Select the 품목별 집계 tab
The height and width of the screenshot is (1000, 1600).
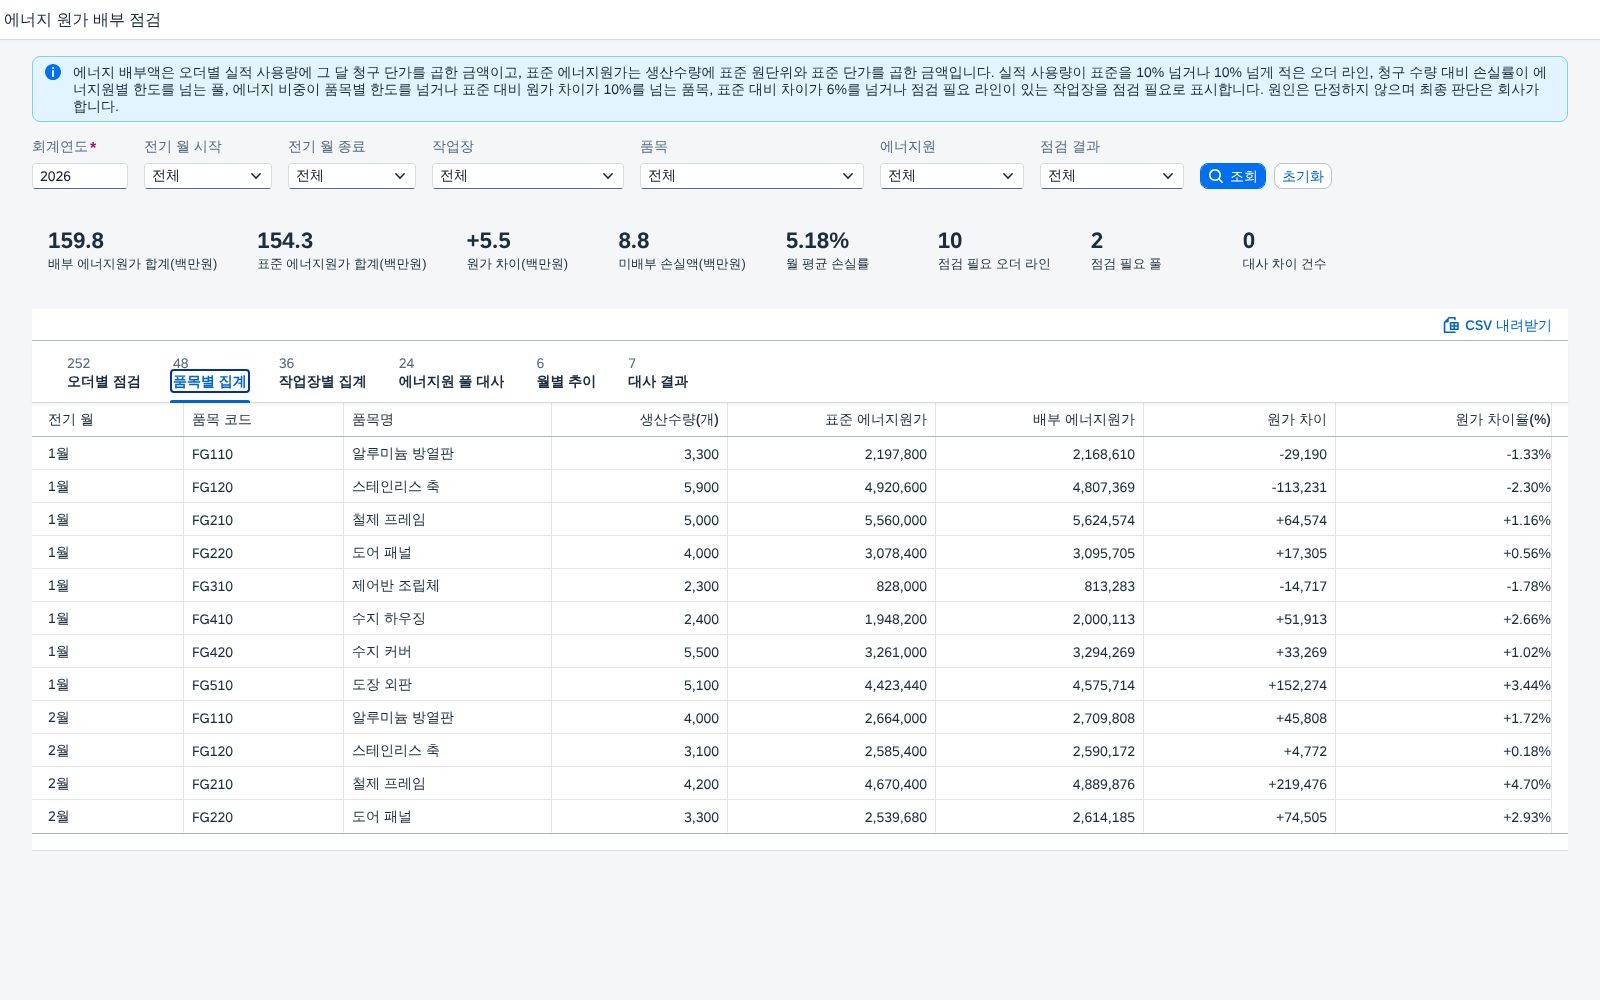(210, 381)
